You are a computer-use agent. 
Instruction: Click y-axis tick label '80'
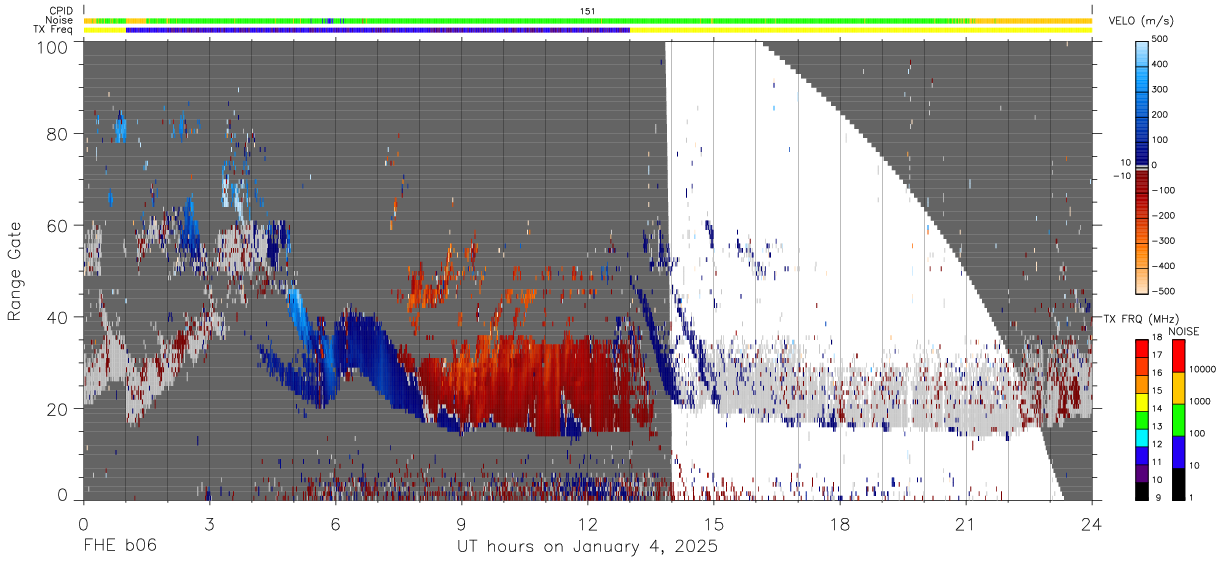59,134
